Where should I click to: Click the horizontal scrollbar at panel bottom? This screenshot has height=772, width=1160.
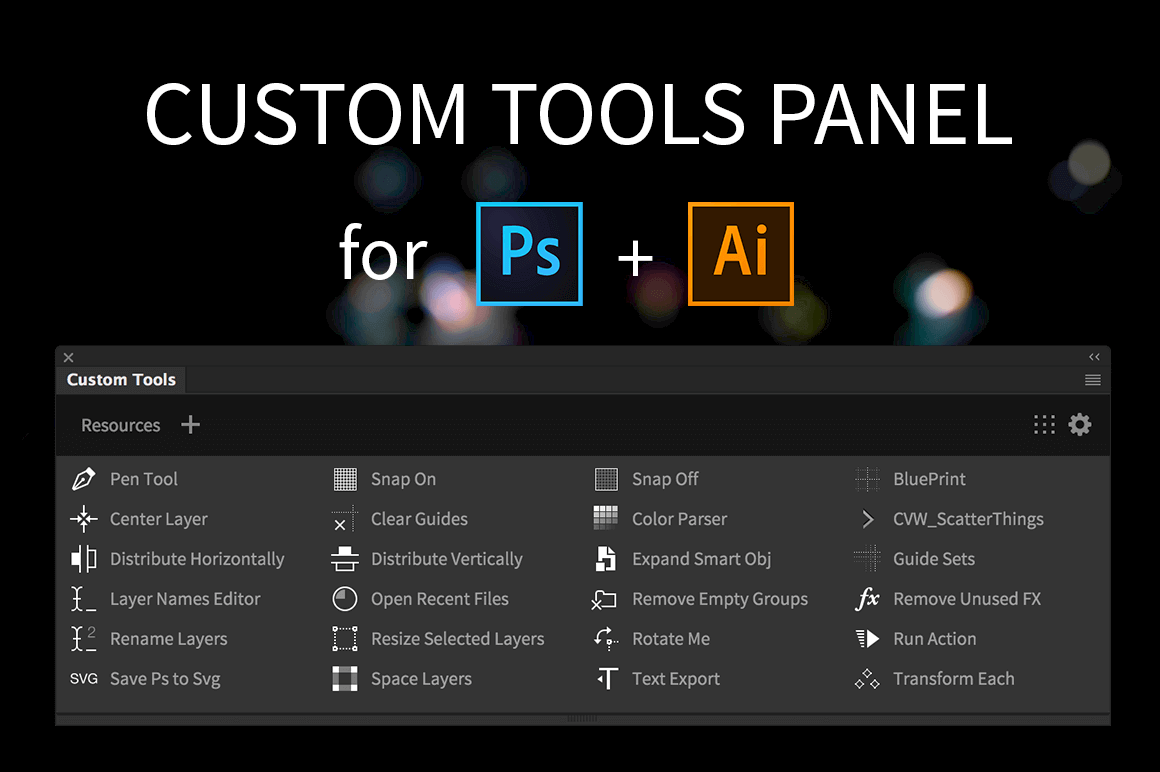coord(581,717)
